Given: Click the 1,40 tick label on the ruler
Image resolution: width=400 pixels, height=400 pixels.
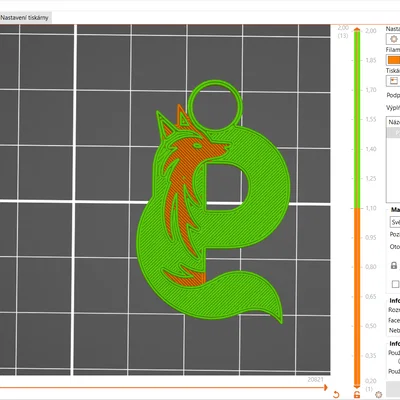Looking at the screenshot, I should [371, 149].
